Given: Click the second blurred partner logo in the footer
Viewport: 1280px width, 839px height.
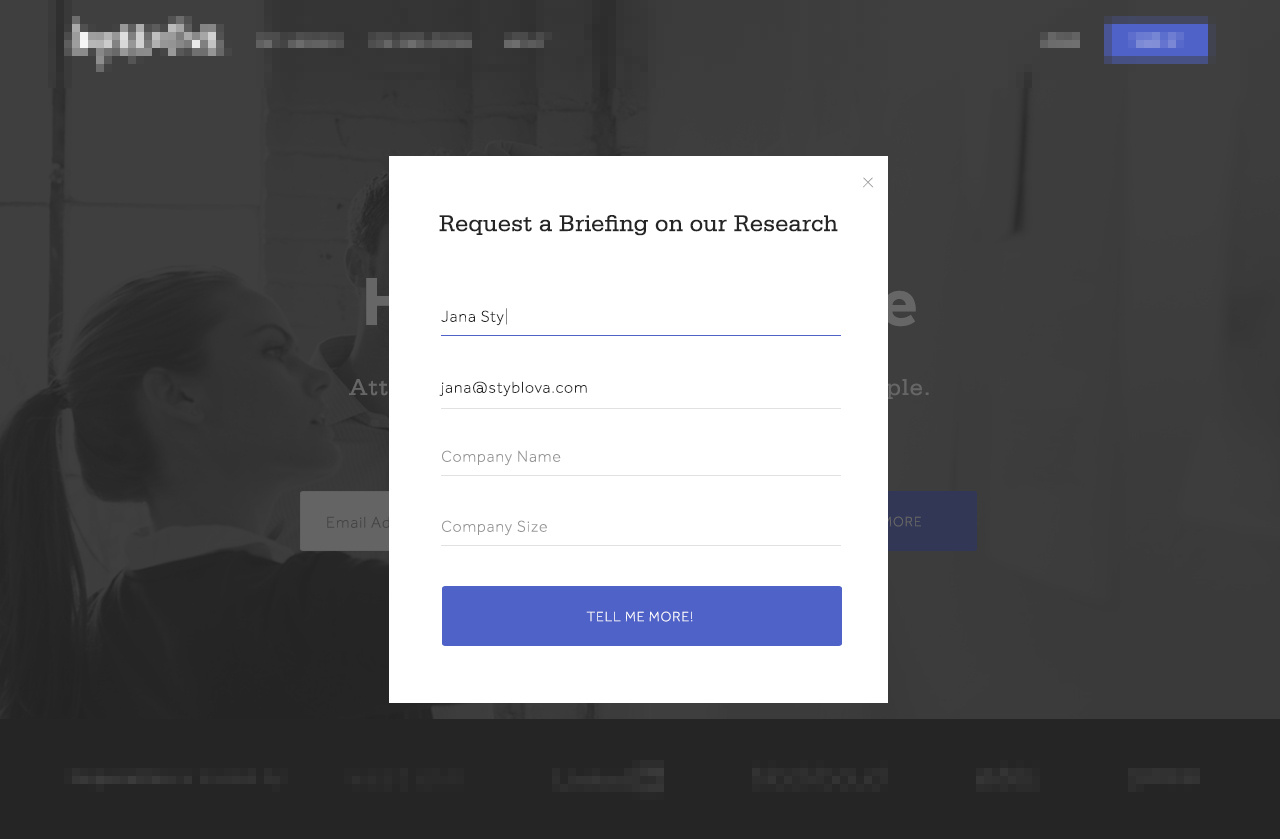Looking at the screenshot, I should [608, 778].
